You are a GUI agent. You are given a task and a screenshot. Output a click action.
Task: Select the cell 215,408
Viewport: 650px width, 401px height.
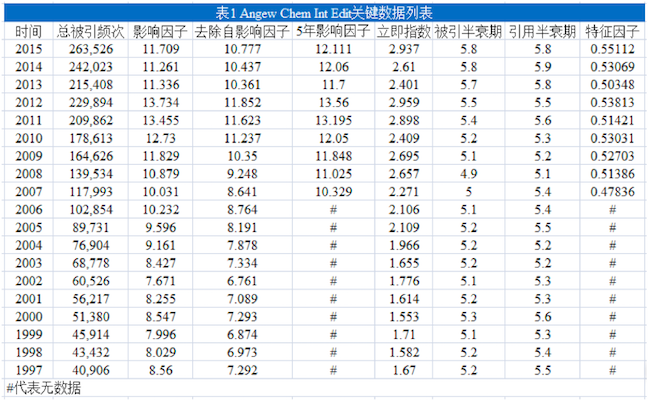91,85
